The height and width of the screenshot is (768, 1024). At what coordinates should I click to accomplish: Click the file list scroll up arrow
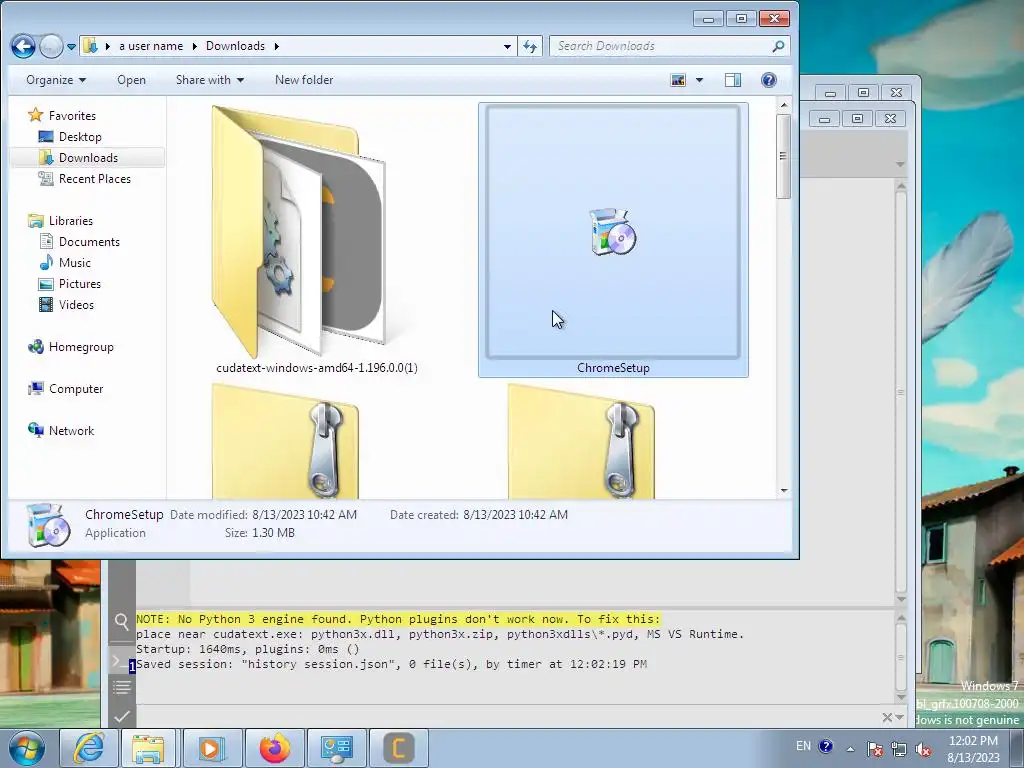(784, 104)
